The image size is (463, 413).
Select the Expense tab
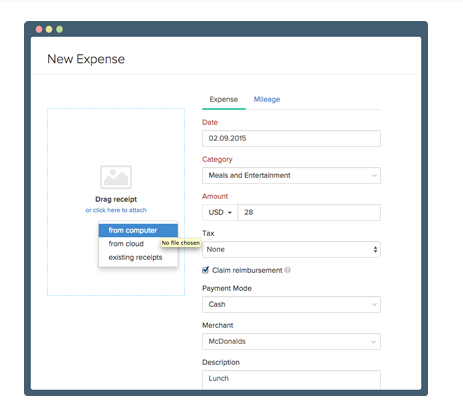point(224,99)
